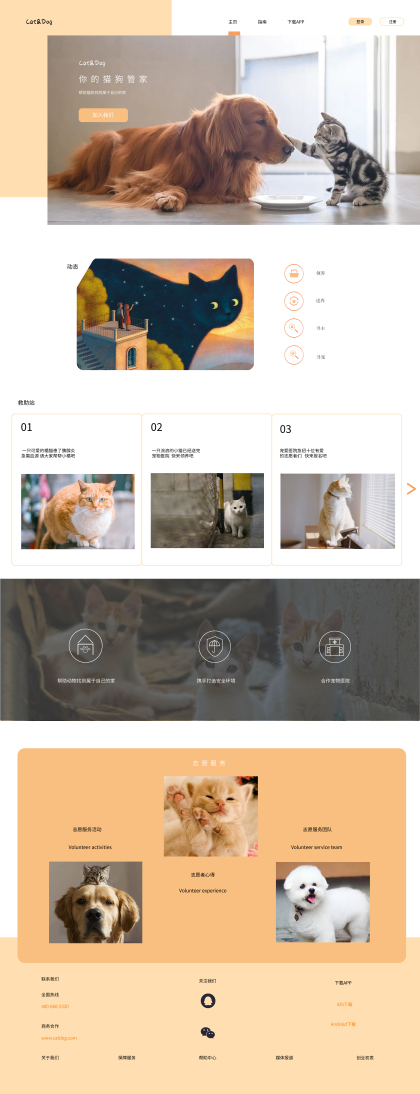Open the QQ penguin icon in footer
The image size is (420, 1094).
tap(208, 1001)
